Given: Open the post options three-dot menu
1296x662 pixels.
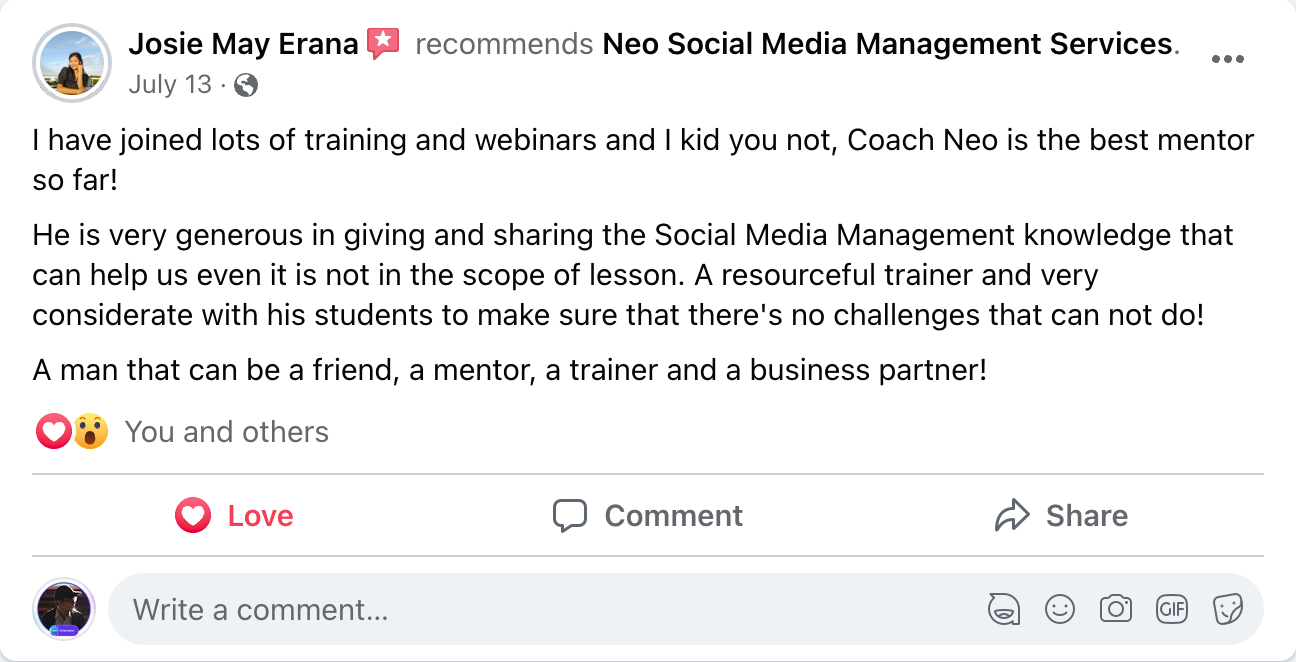Looking at the screenshot, I should coord(1227,59).
